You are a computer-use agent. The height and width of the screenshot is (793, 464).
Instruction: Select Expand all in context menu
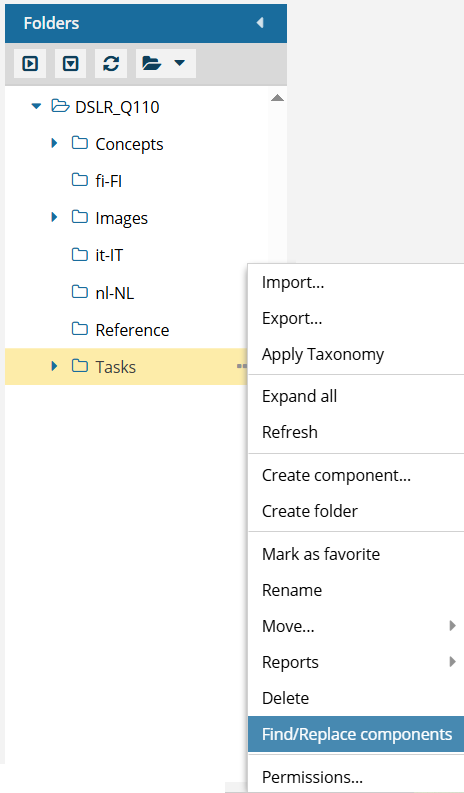coord(356,396)
